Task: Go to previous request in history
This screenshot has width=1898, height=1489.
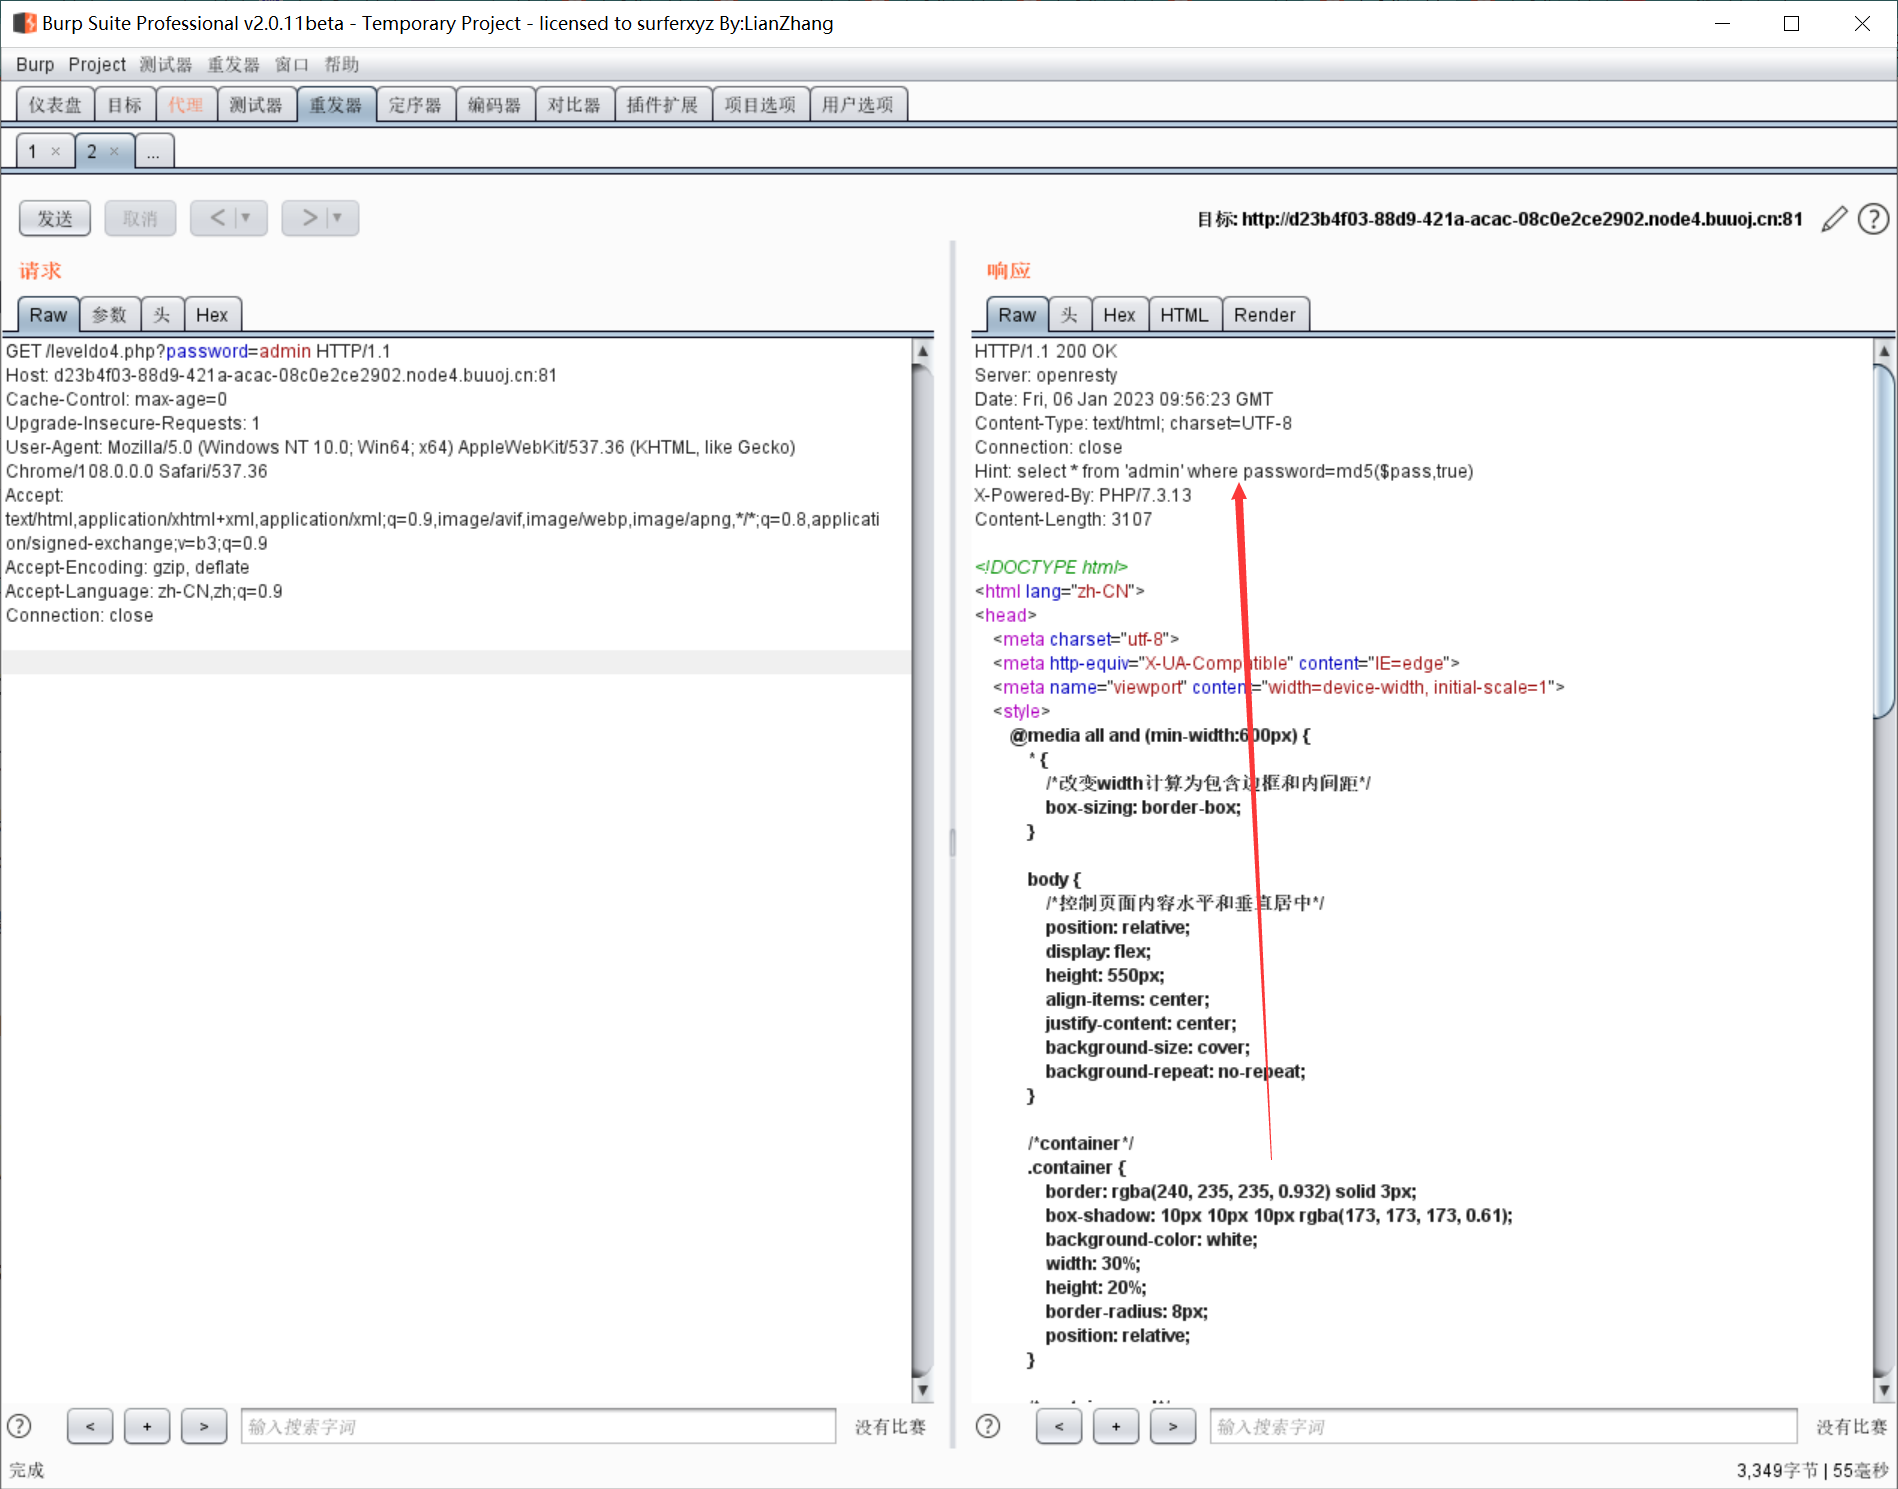Action: (217, 218)
